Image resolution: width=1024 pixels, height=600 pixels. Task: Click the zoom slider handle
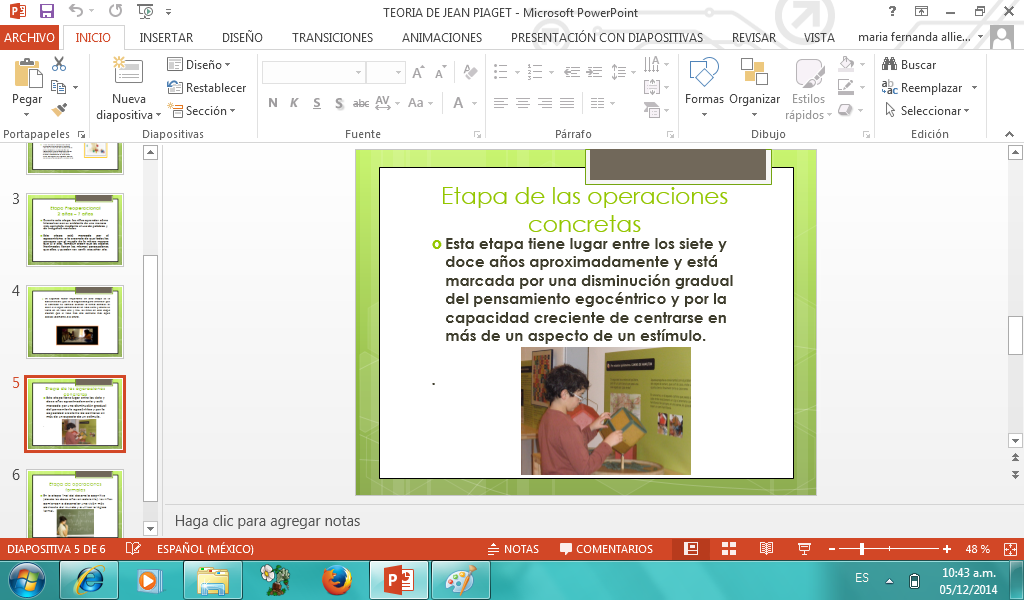pyautogui.click(x=861, y=549)
